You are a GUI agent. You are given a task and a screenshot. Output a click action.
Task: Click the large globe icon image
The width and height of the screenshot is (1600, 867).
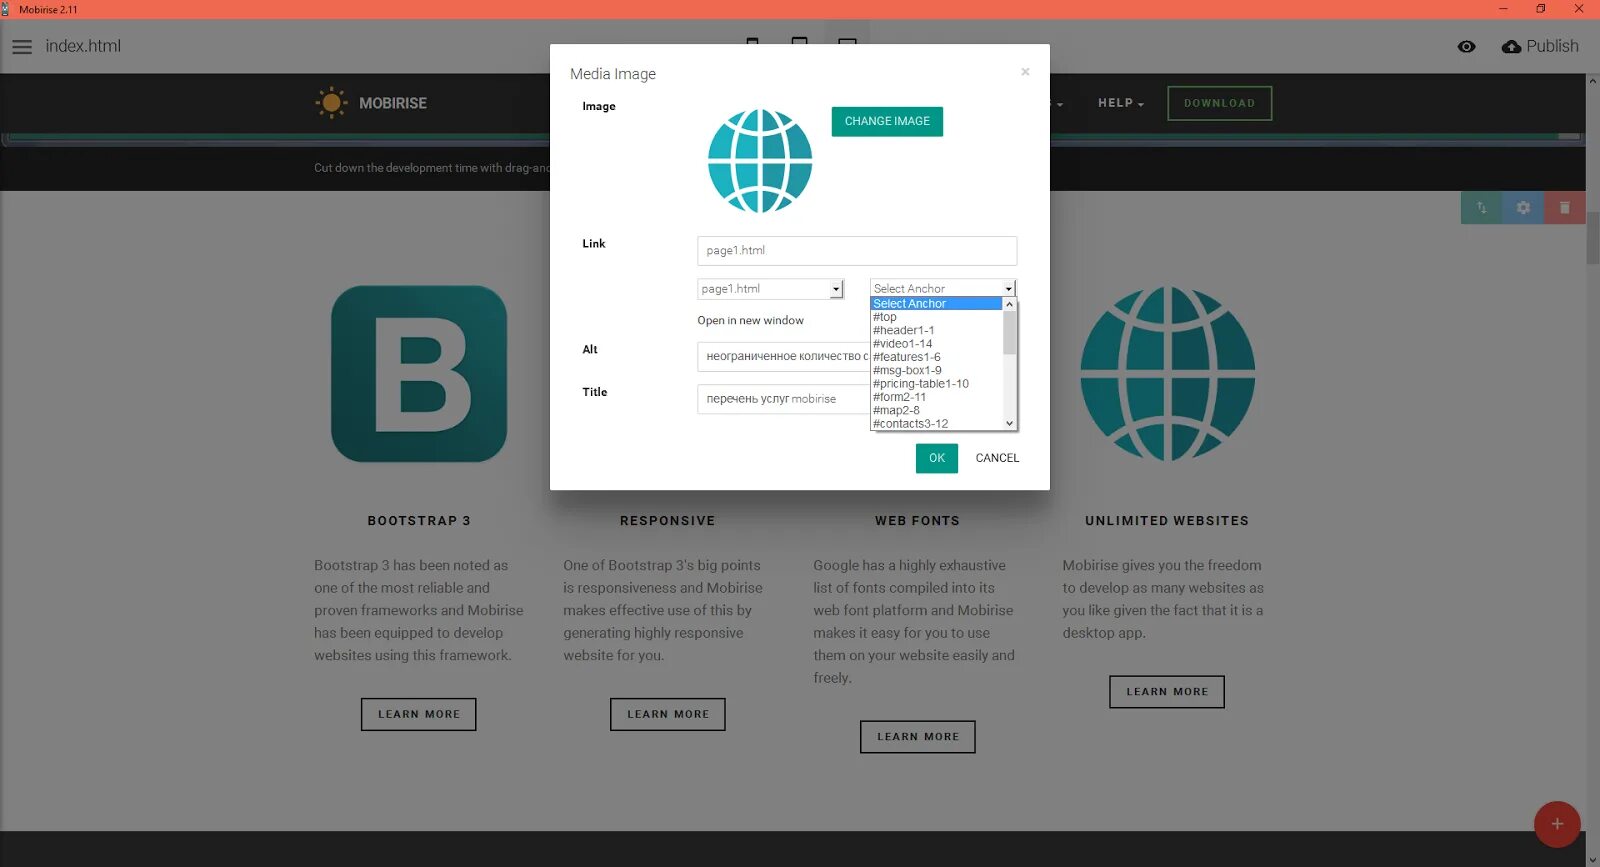tap(1167, 374)
